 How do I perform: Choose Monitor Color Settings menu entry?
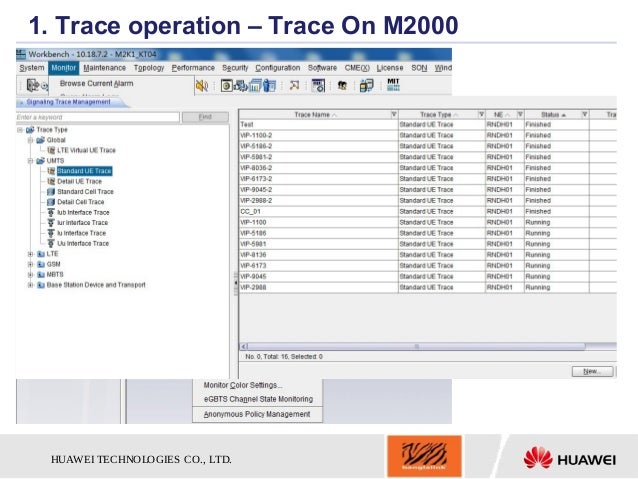pos(243,385)
